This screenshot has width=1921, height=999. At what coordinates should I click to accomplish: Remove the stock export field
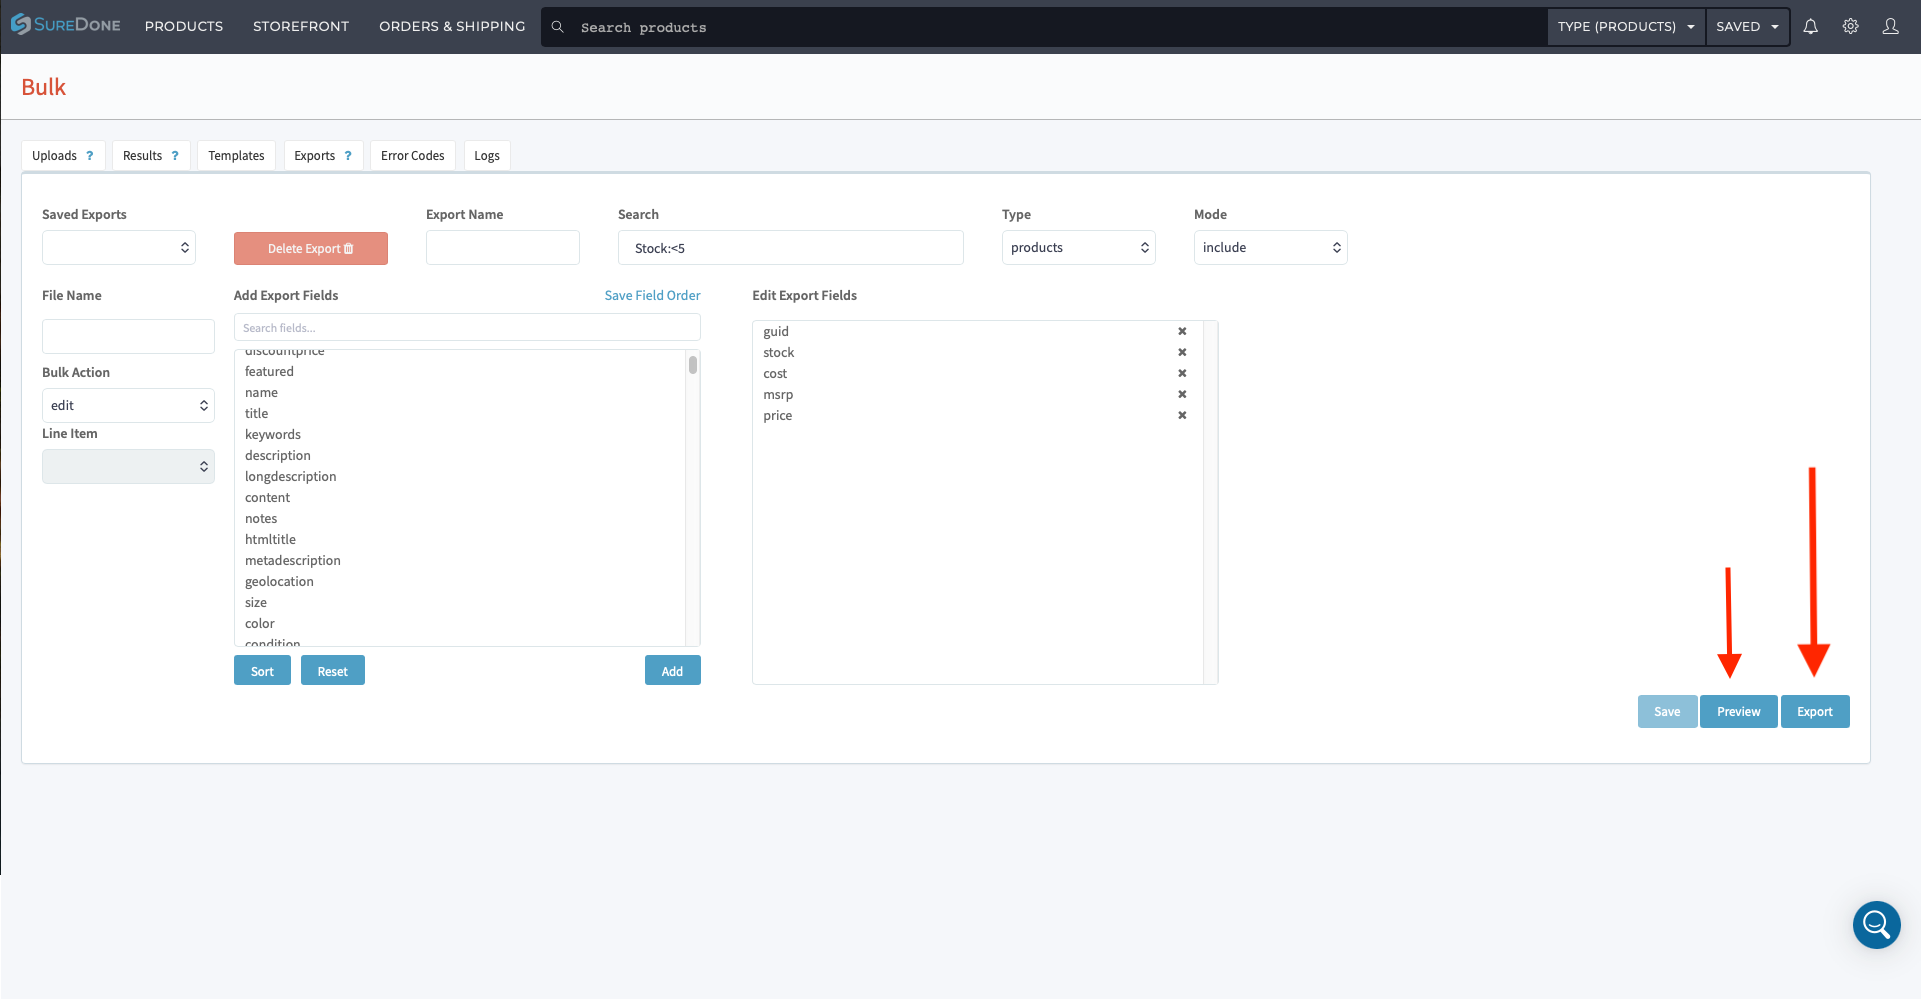(x=1182, y=352)
